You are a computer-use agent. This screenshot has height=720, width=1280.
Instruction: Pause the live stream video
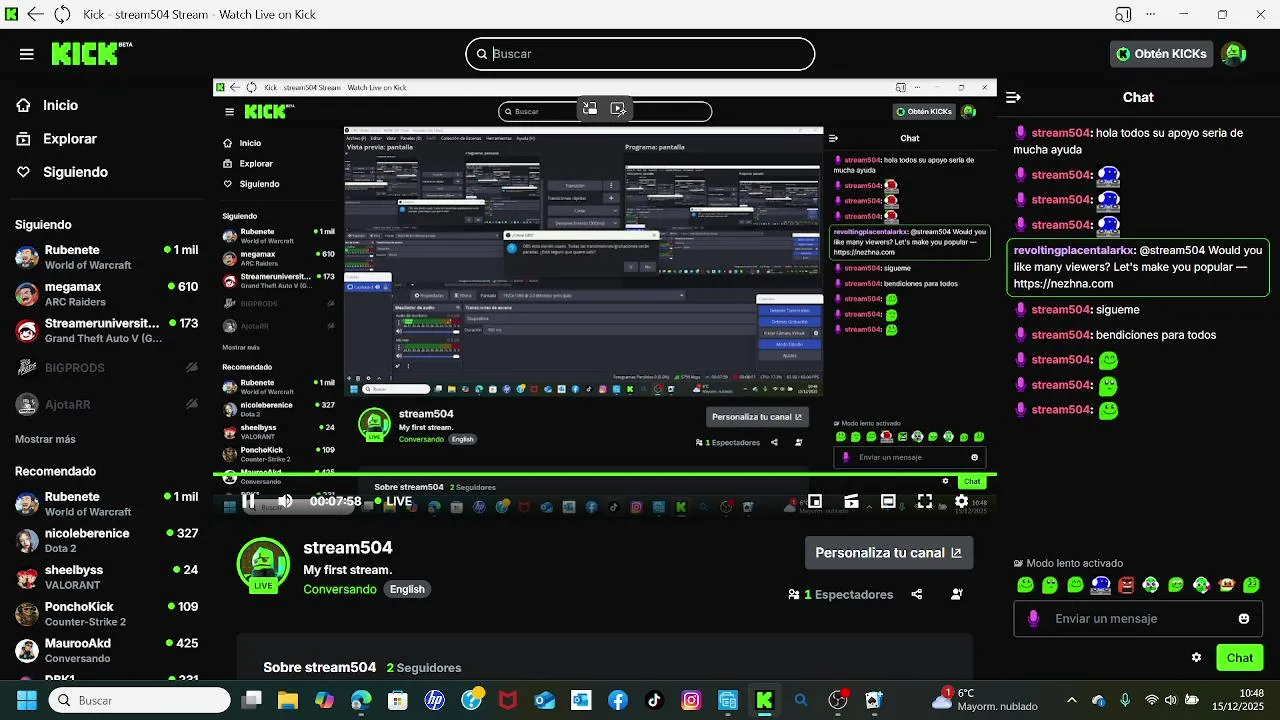(249, 501)
